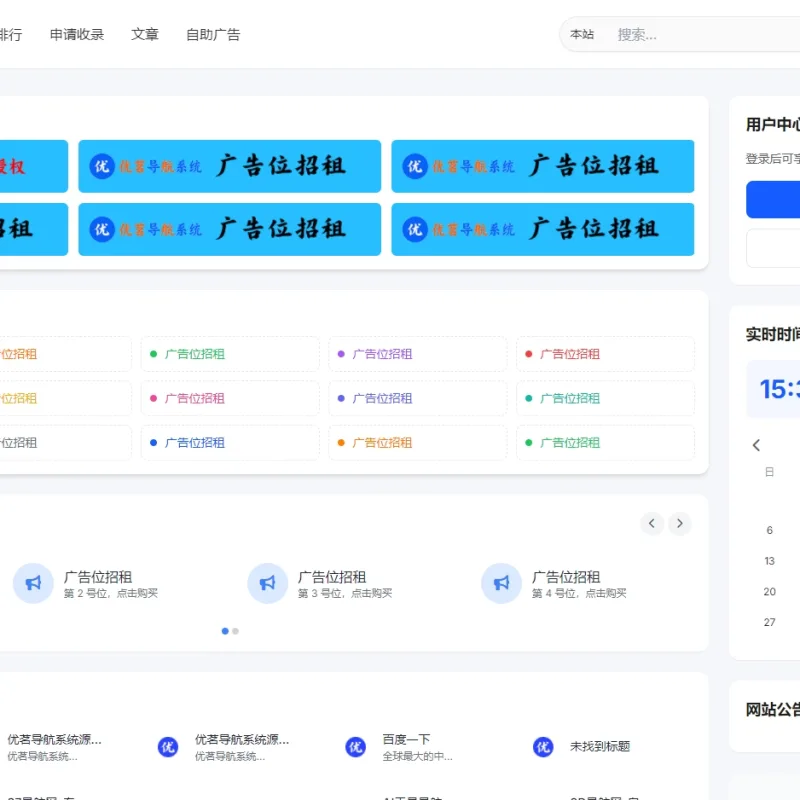Open red-dot 广告位招租 text link
This screenshot has height=800, width=800.
click(x=570, y=354)
